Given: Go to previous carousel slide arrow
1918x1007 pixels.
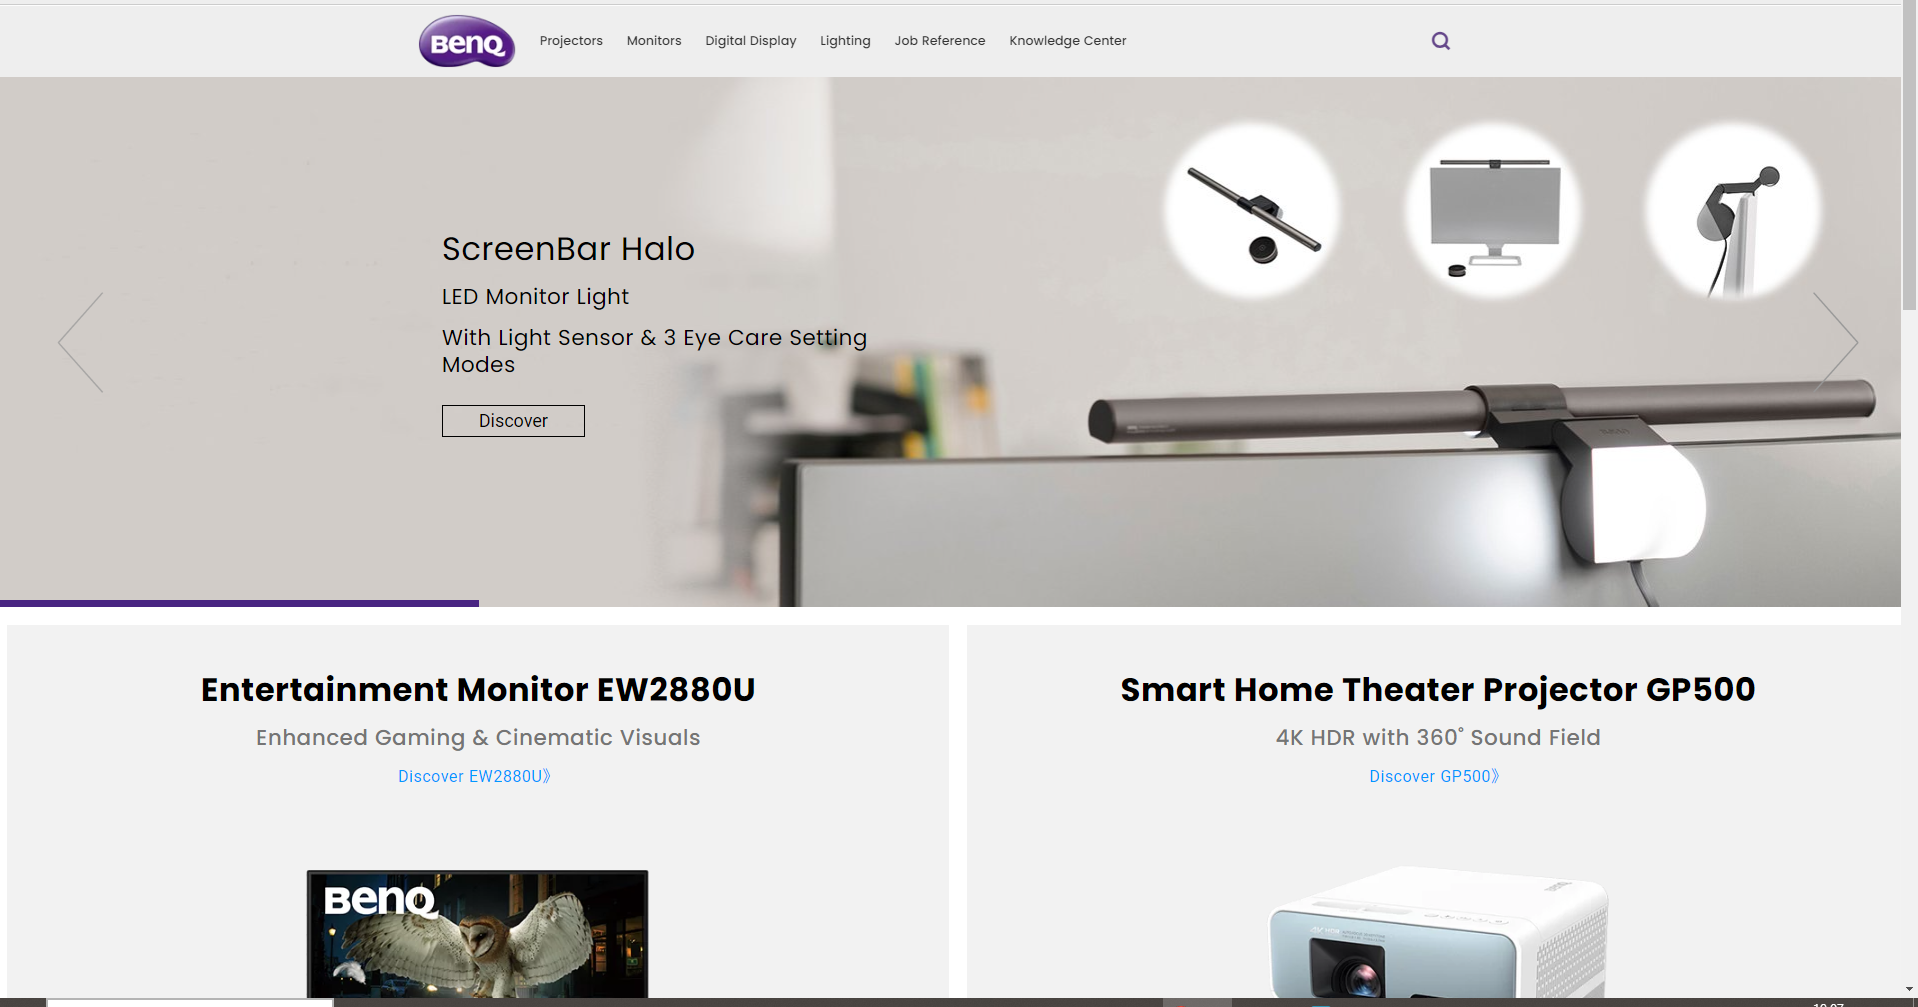Looking at the screenshot, I should pyautogui.click(x=81, y=342).
